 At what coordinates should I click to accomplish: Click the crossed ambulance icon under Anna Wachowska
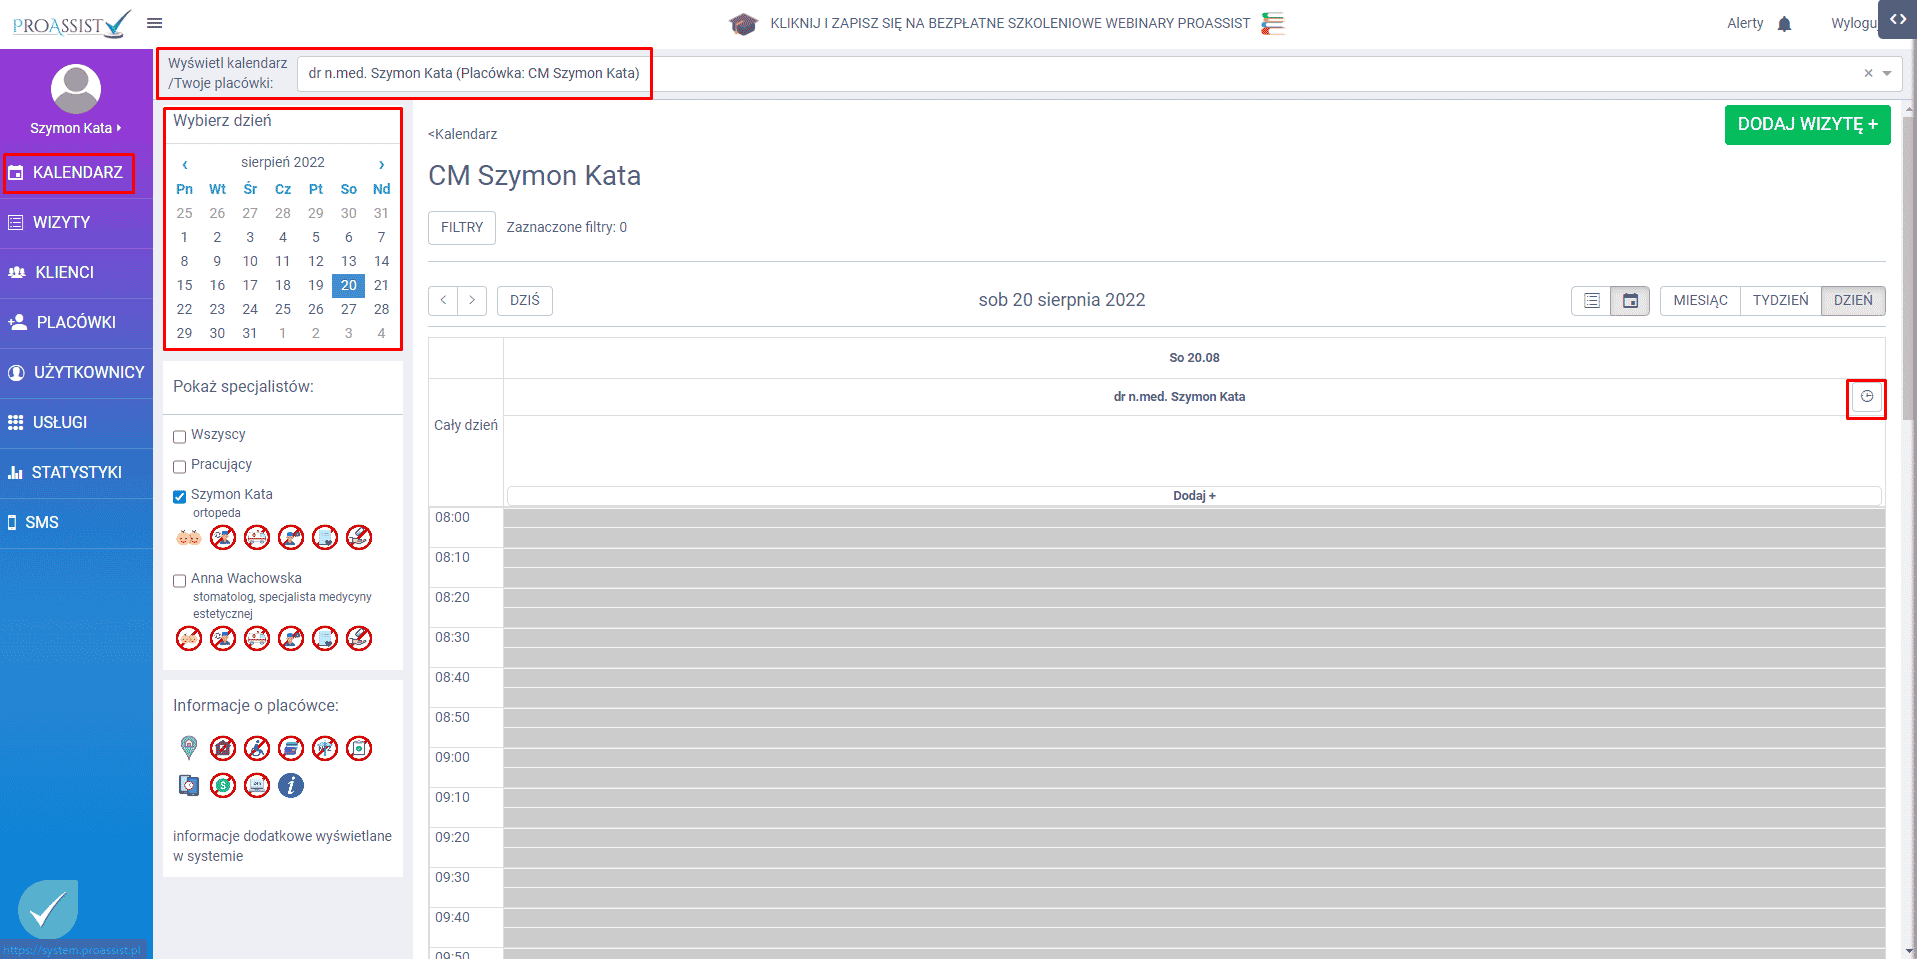click(x=257, y=638)
